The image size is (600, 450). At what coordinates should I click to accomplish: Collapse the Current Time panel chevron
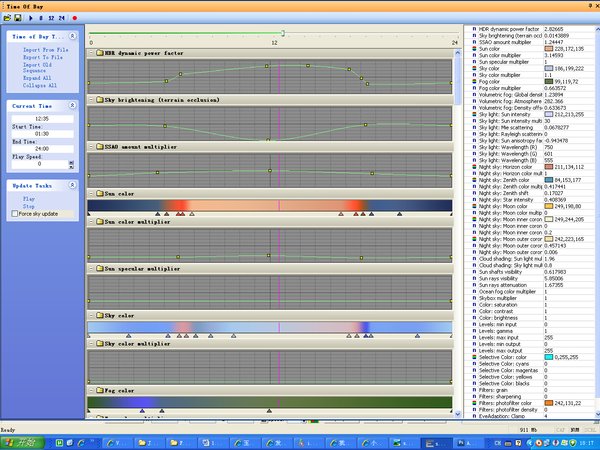point(72,105)
